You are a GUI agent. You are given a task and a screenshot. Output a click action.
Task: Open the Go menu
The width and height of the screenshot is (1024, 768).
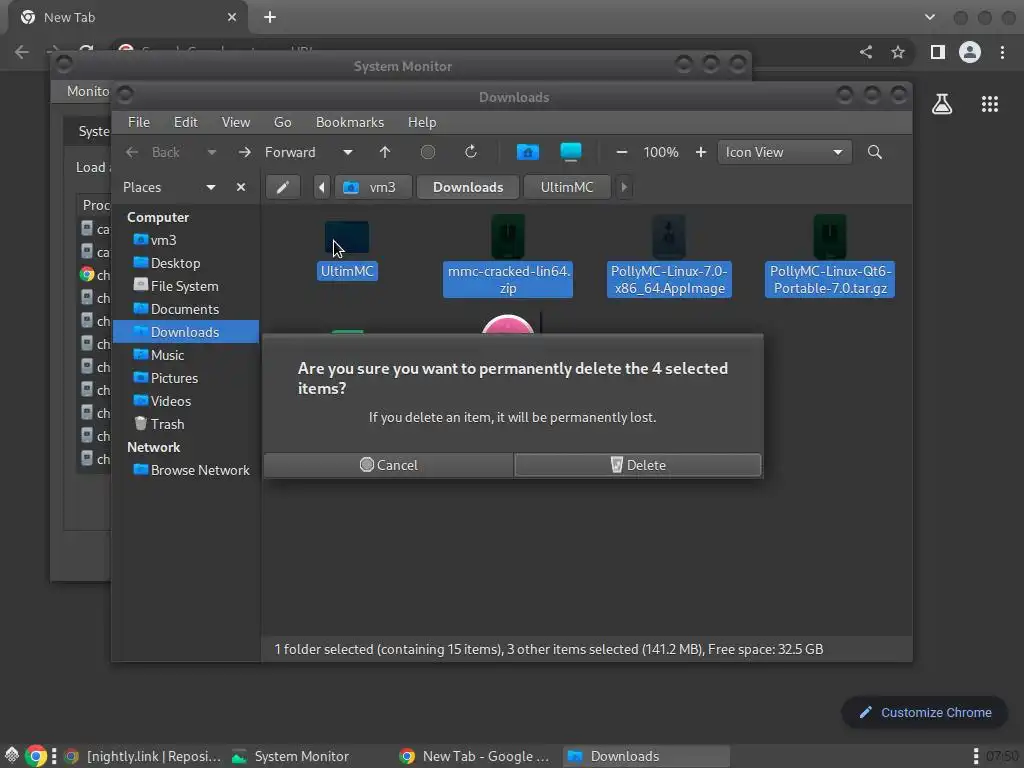pos(283,122)
